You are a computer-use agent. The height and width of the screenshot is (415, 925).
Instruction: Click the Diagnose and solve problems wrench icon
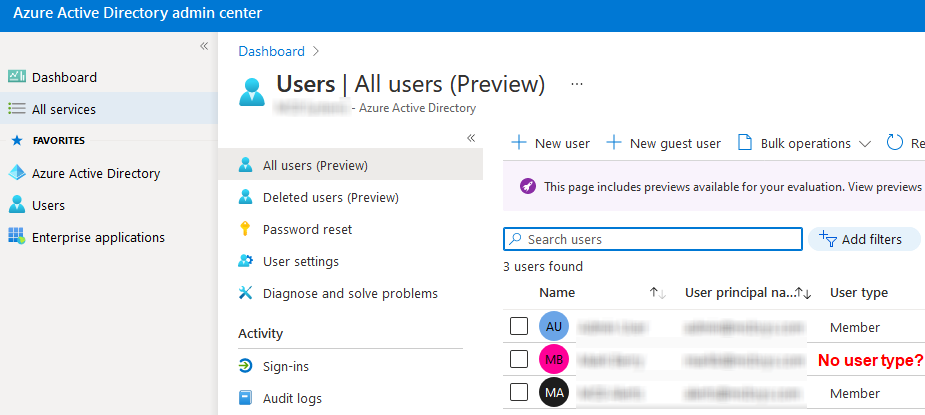(x=245, y=293)
